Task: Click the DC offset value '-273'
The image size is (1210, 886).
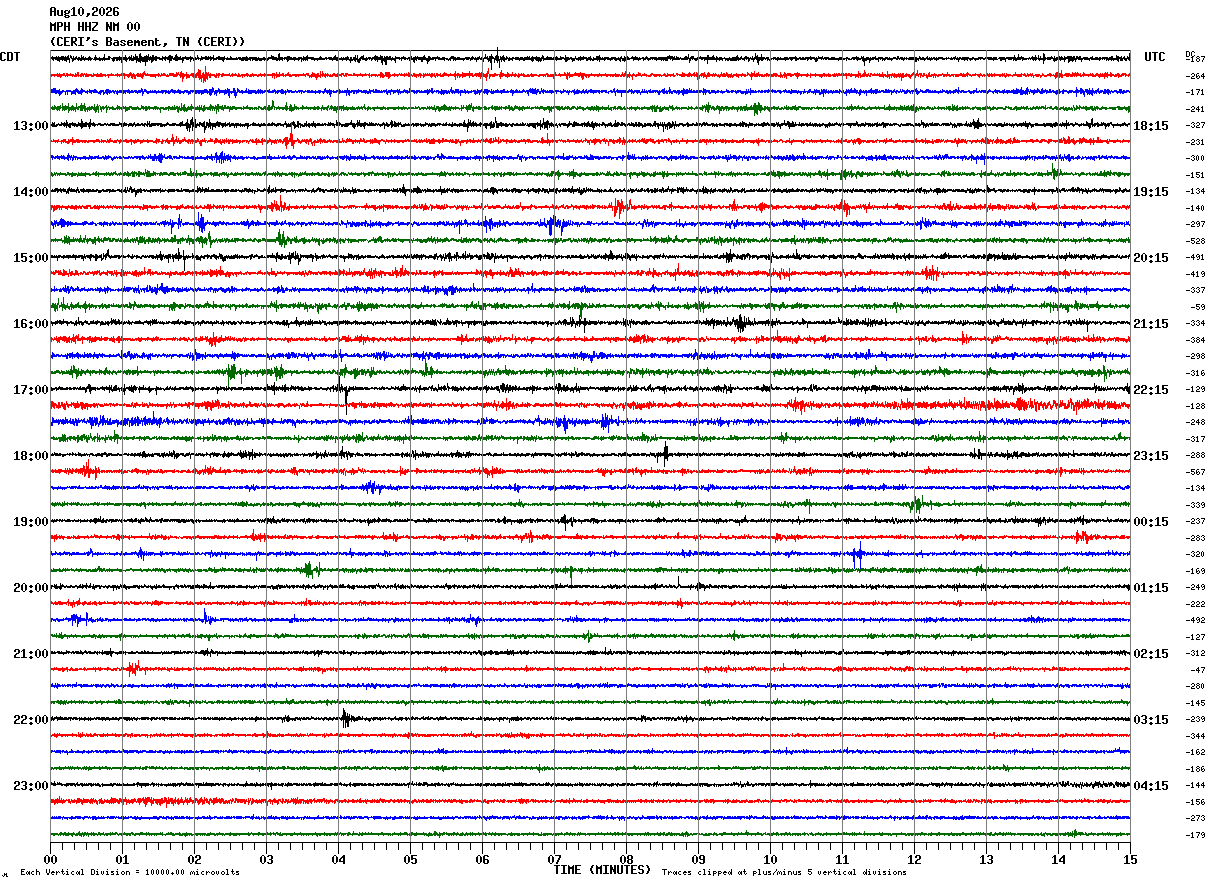Action: (1195, 818)
